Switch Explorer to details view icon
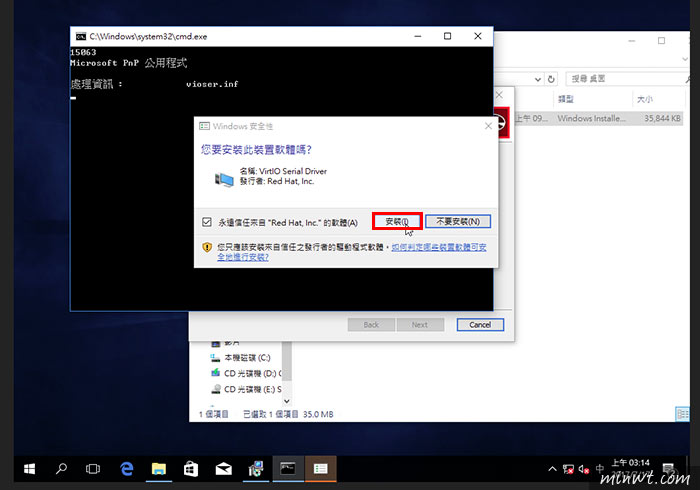700x490 pixels. point(682,414)
